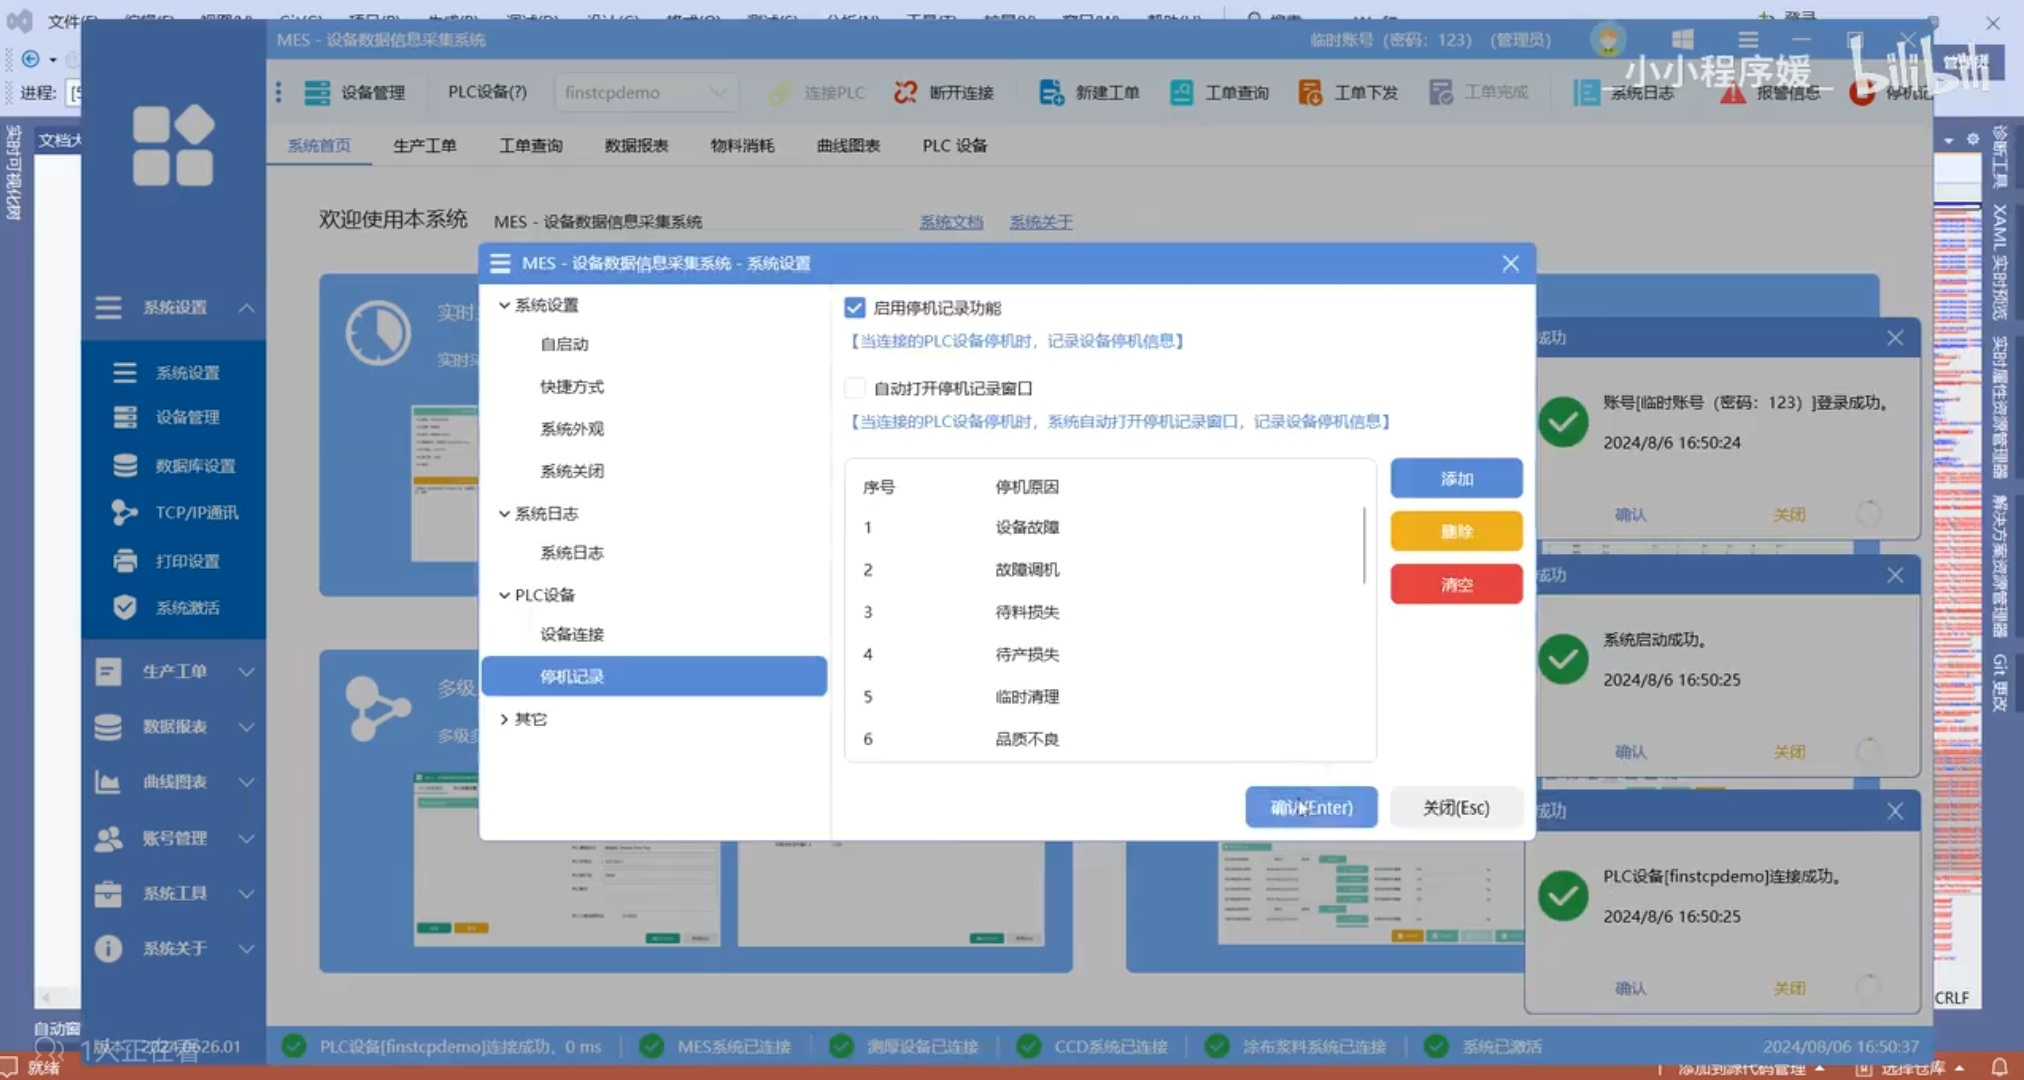Viewport: 2024px width, 1080px height.
Task: Switch to the 数据报表 tab
Action: tap(636, 146)
